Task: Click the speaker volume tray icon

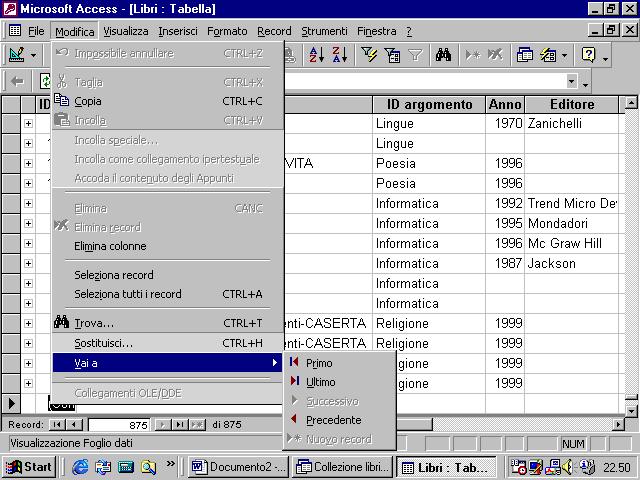Action: pyautogui.click(x=568, y=467)
